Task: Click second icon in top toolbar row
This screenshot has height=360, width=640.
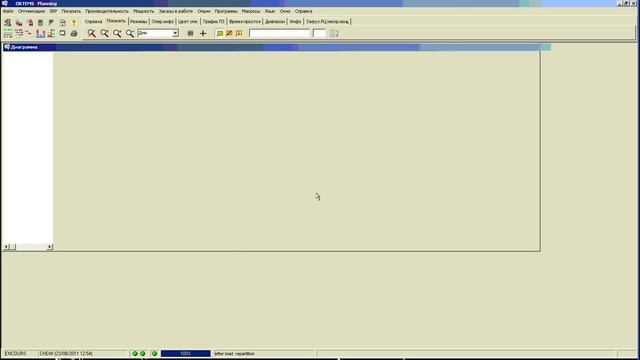Action: click(x=19, y=22)
